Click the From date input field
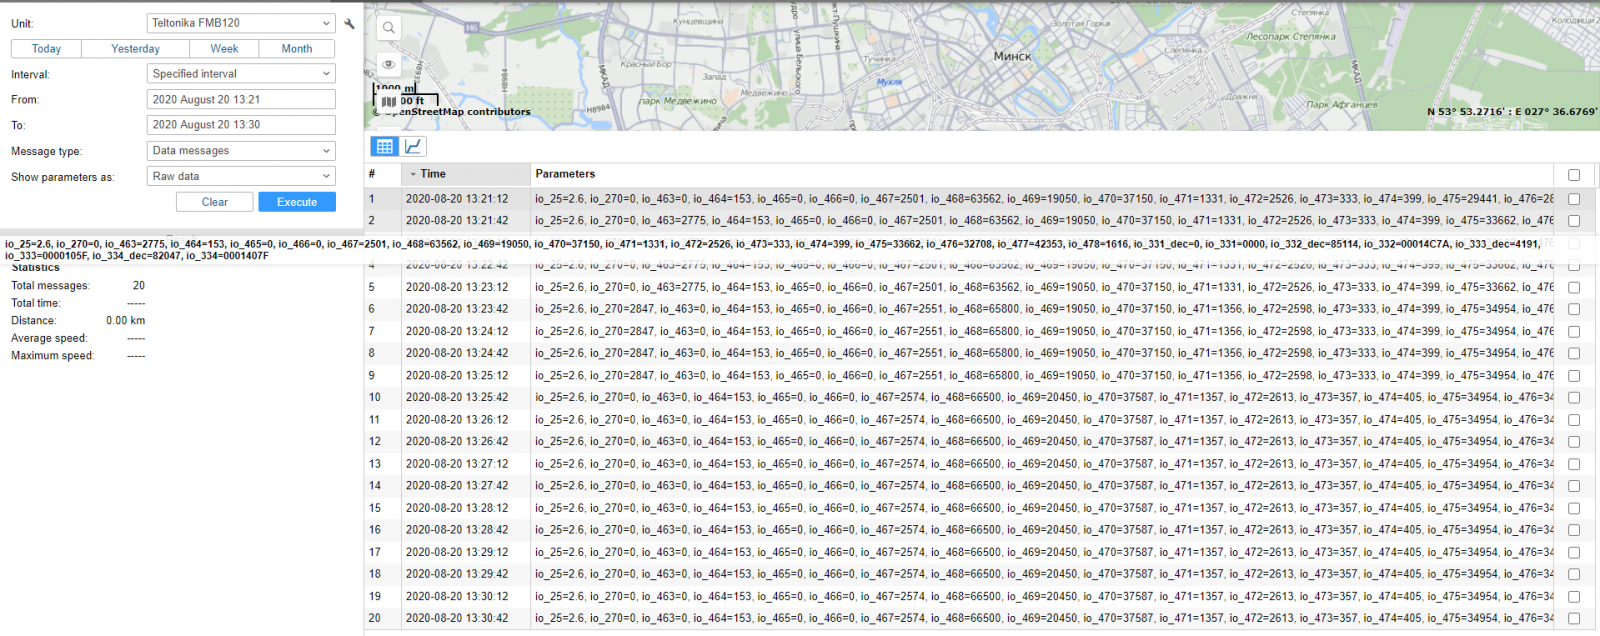The height and width of the screenshot is (636, 1600). [x=240, y=100]
